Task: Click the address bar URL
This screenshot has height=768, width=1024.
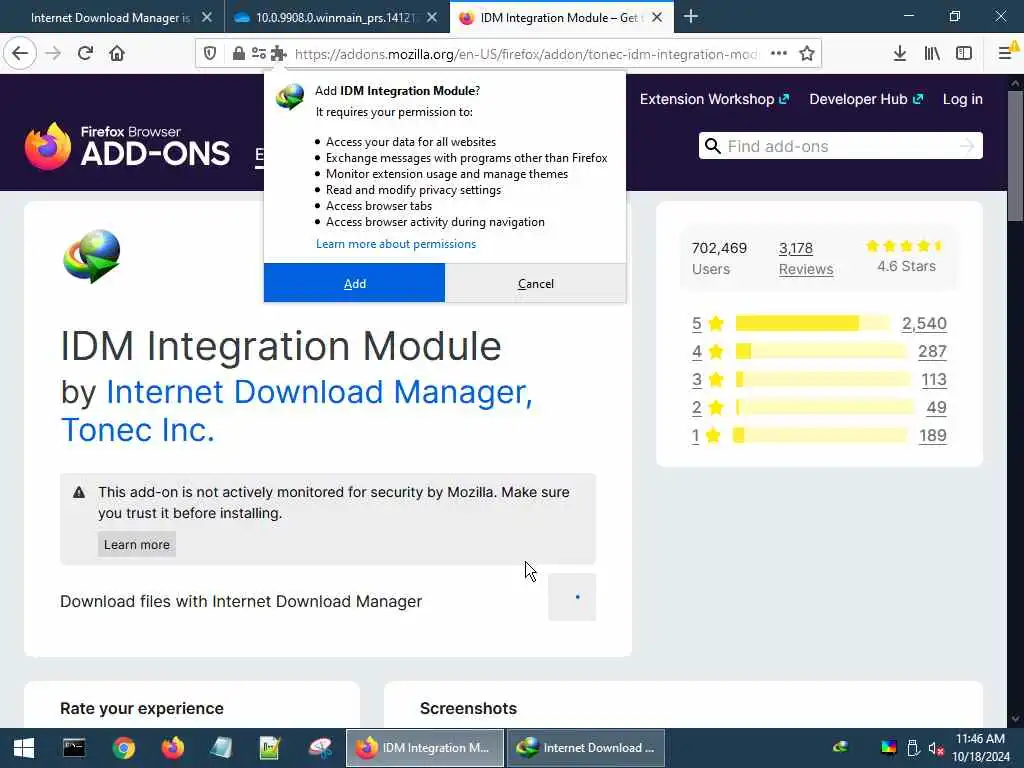Action: tap(526, 54)
